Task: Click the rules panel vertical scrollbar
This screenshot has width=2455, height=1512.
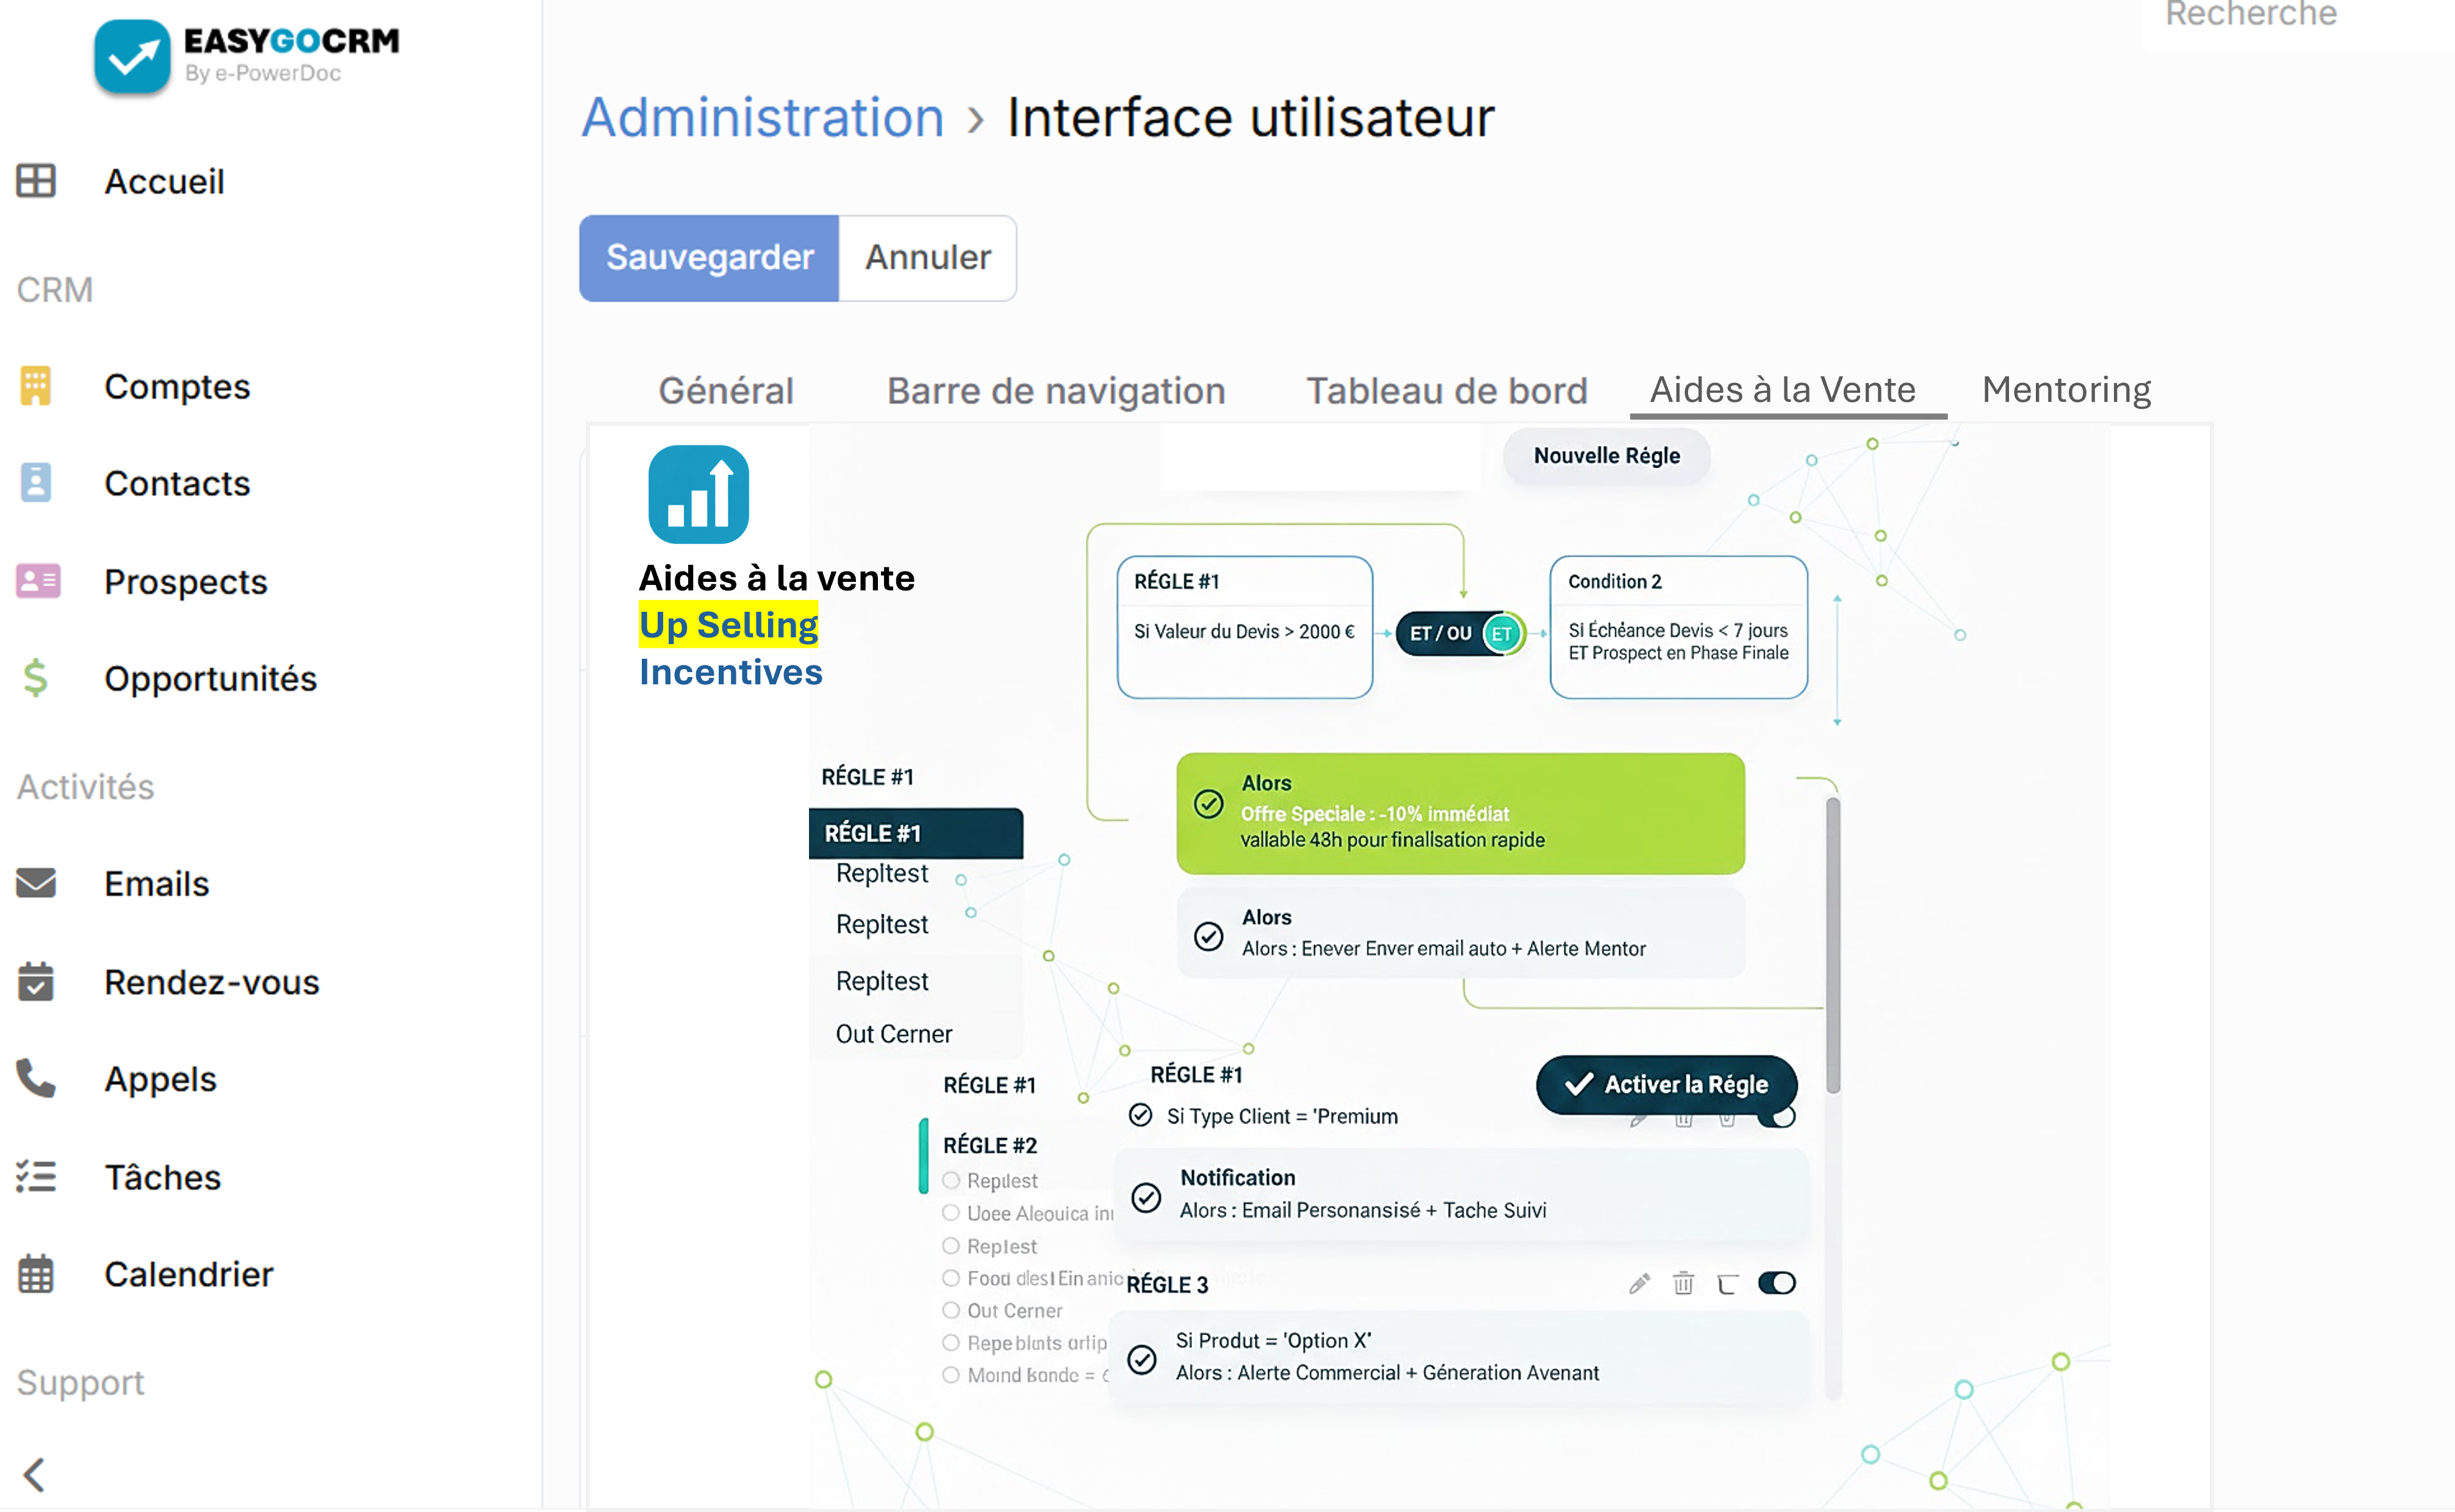Action: click(1832, 945)
